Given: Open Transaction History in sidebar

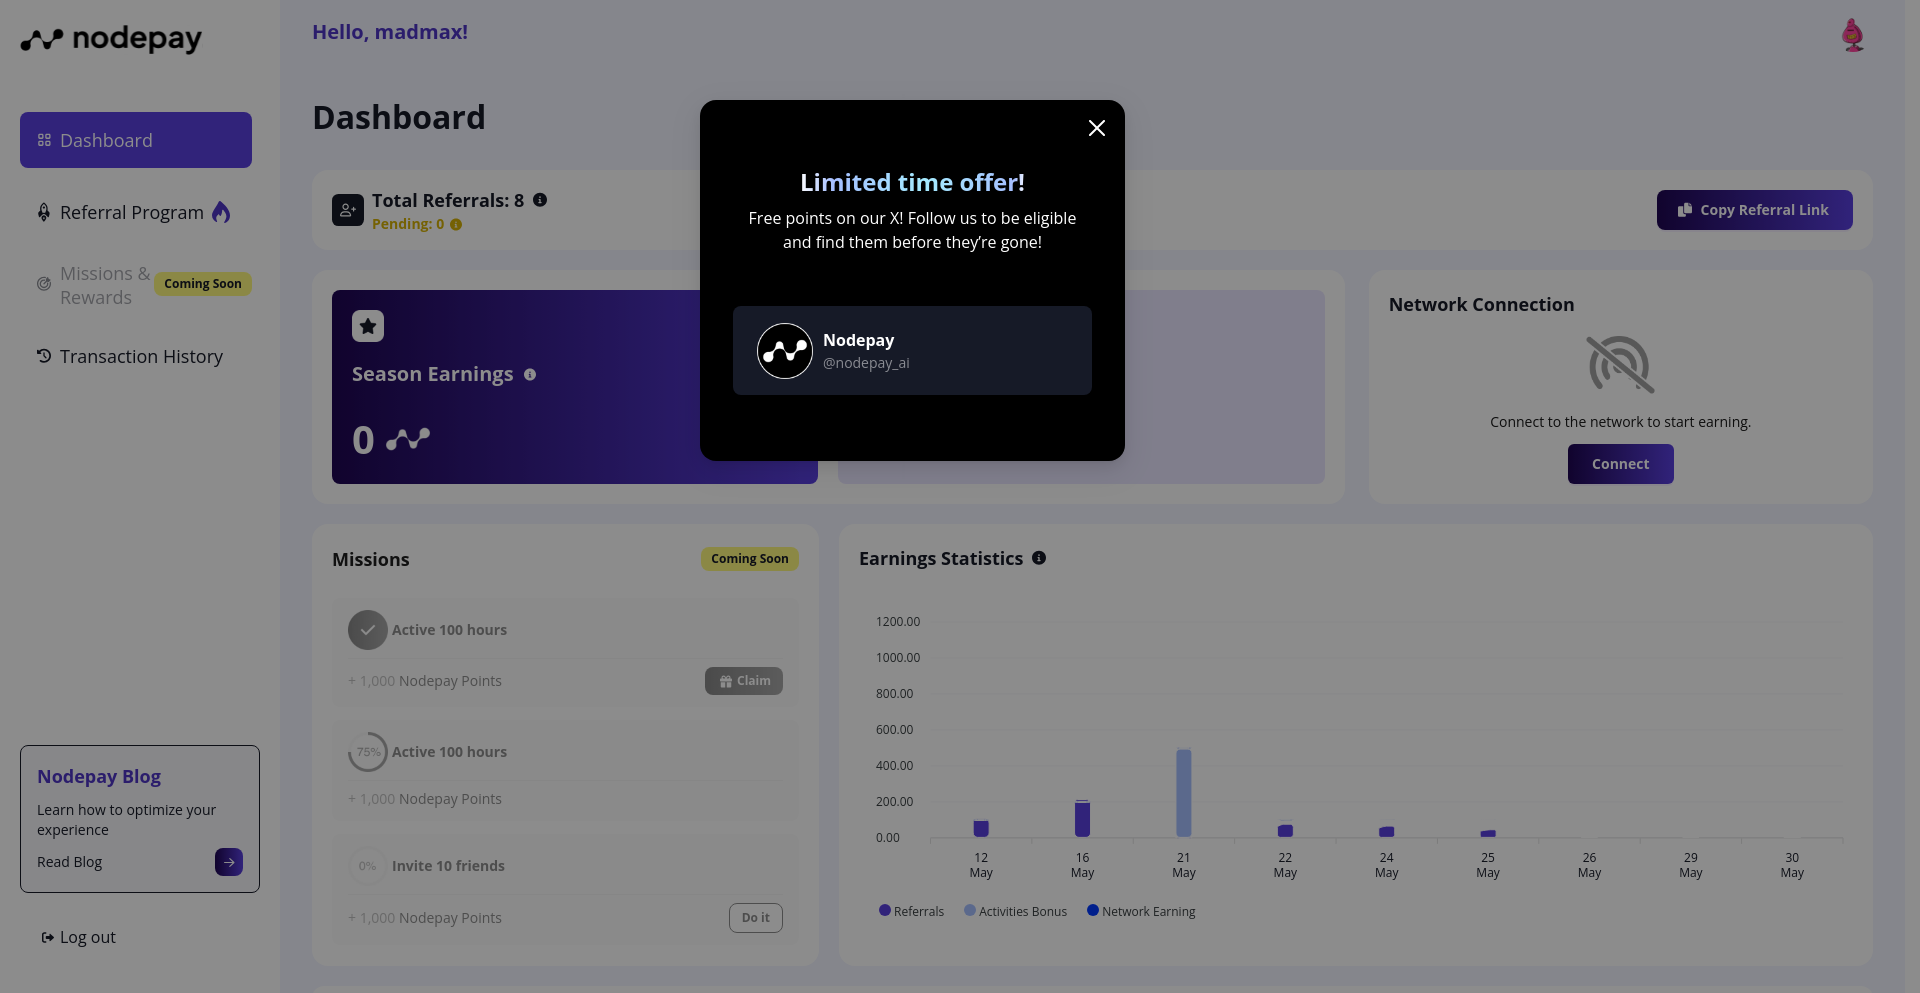Looking at the screenshot, I should (x=130, y=356).
